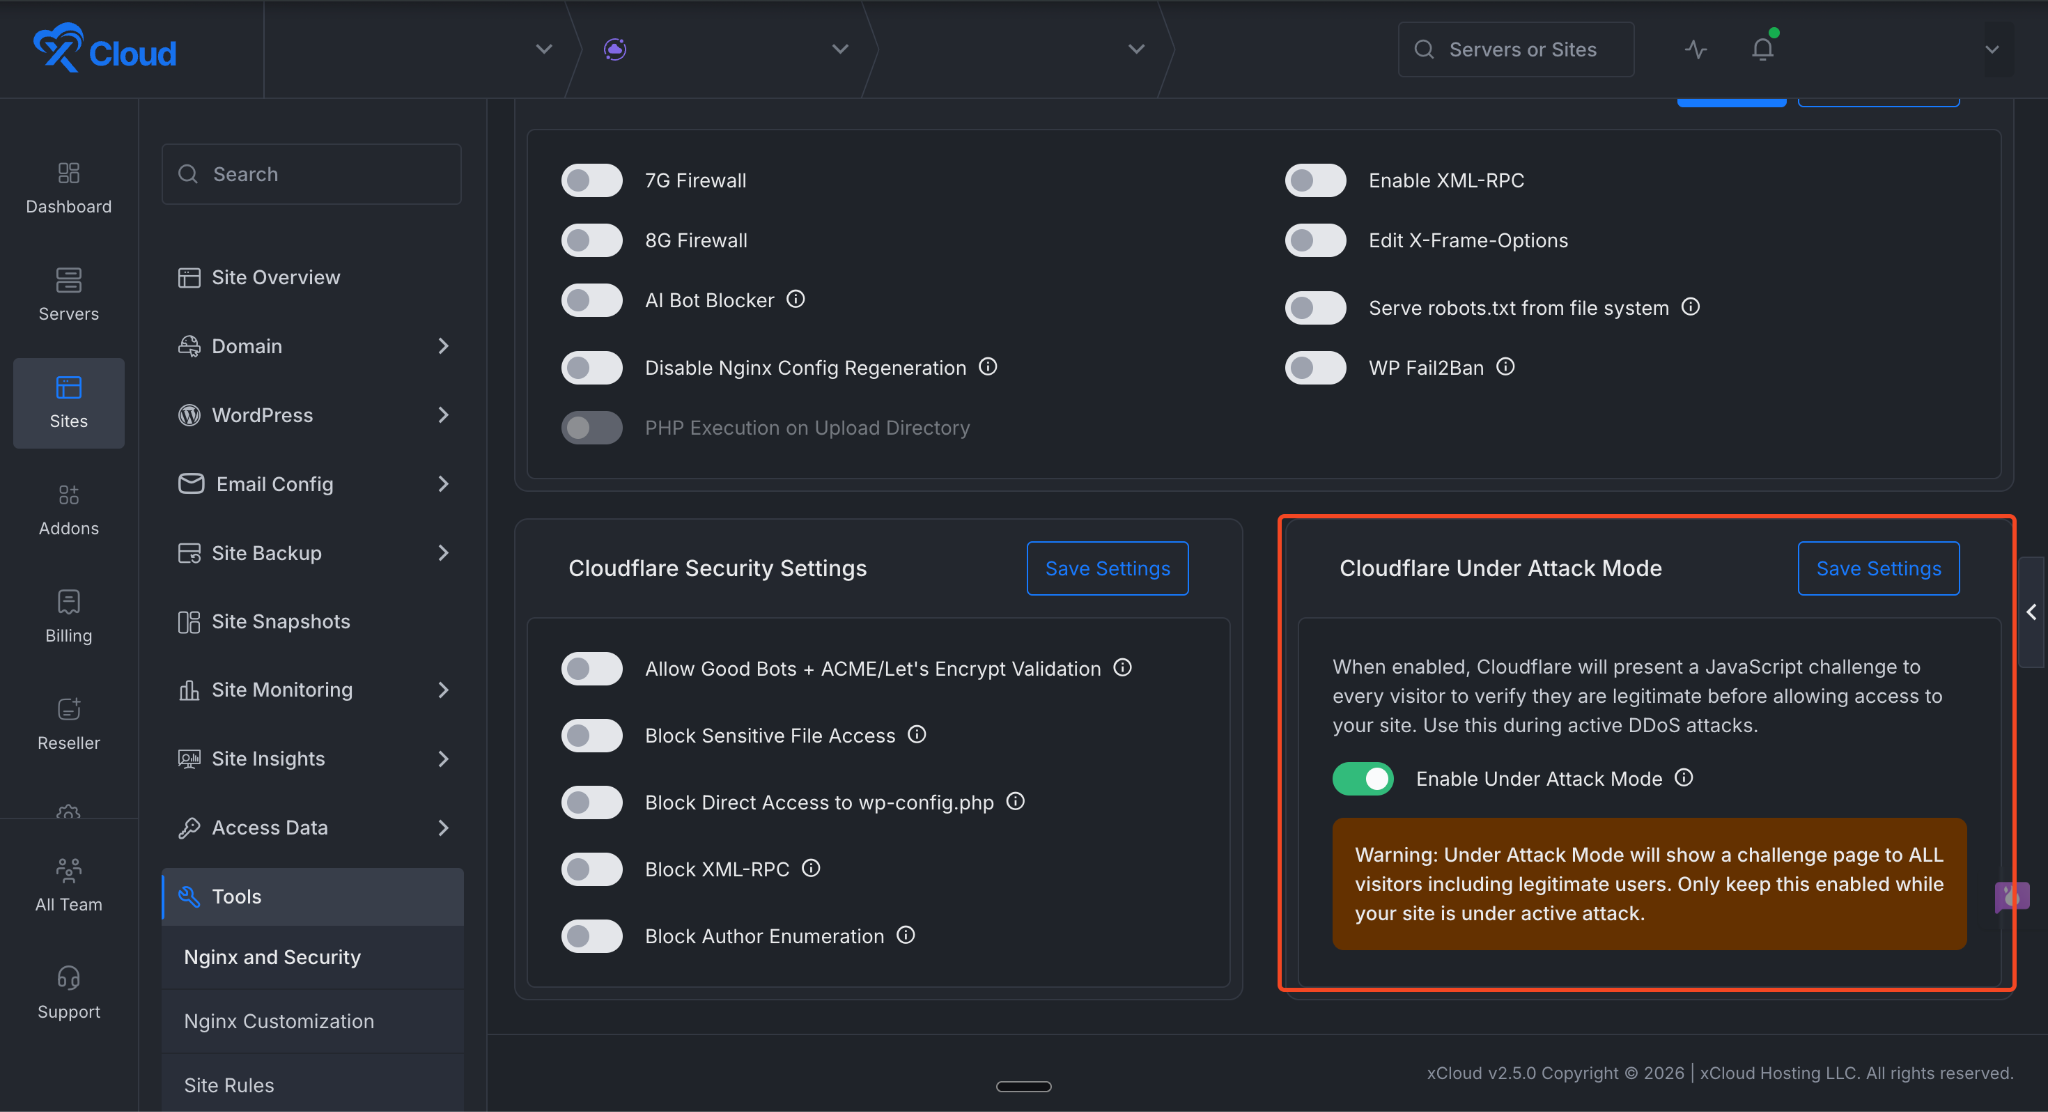This screenshot has width=2048, height=1112.
Task: Expand the Site Backup menu
Action: (313, 552)
